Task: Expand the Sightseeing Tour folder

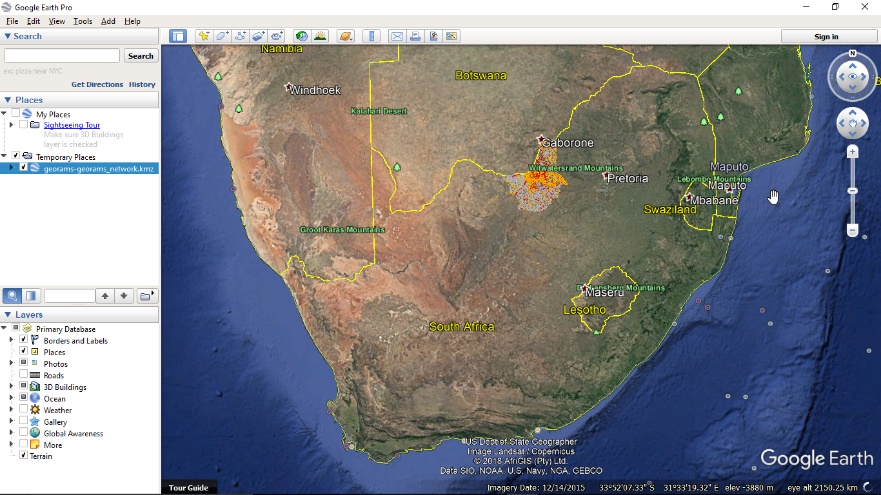Action: [x=11, y=125]
